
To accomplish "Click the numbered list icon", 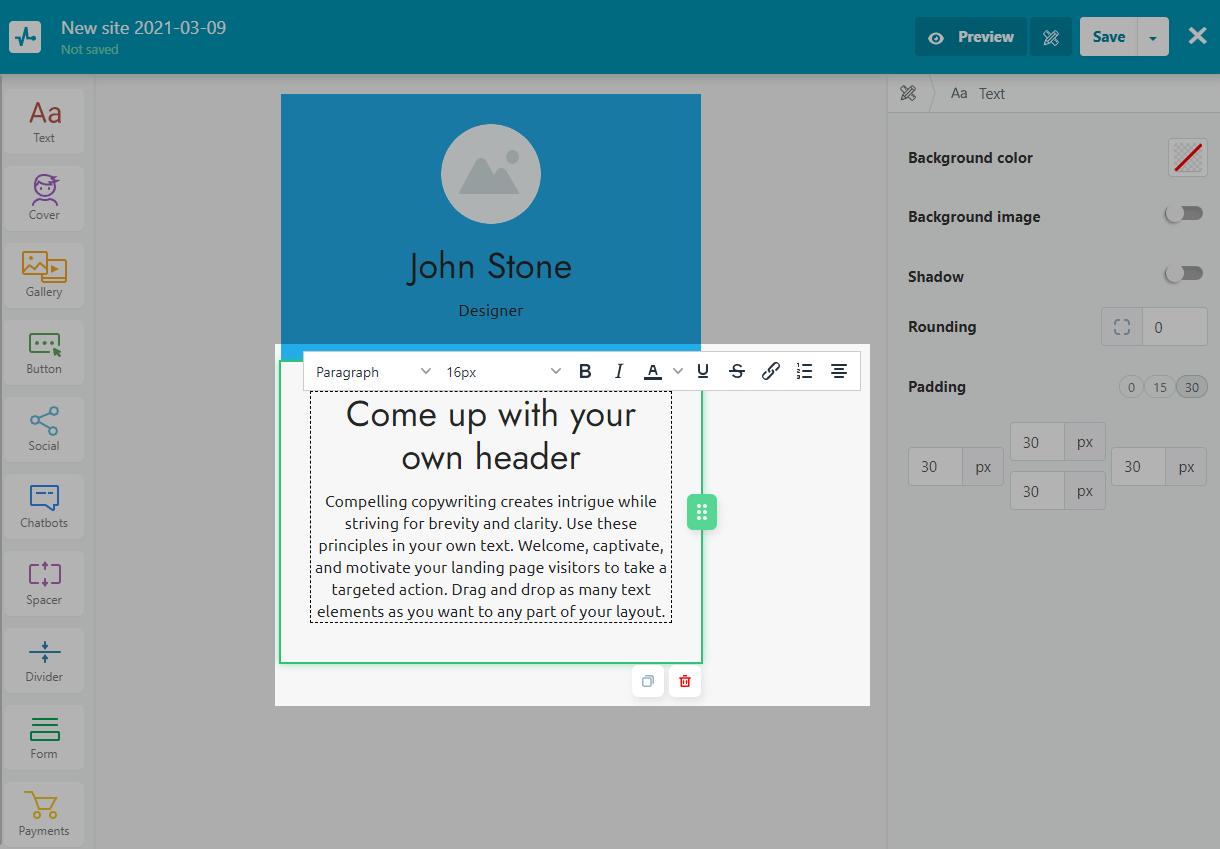I will pyautogui.click(x=804, y=372).
